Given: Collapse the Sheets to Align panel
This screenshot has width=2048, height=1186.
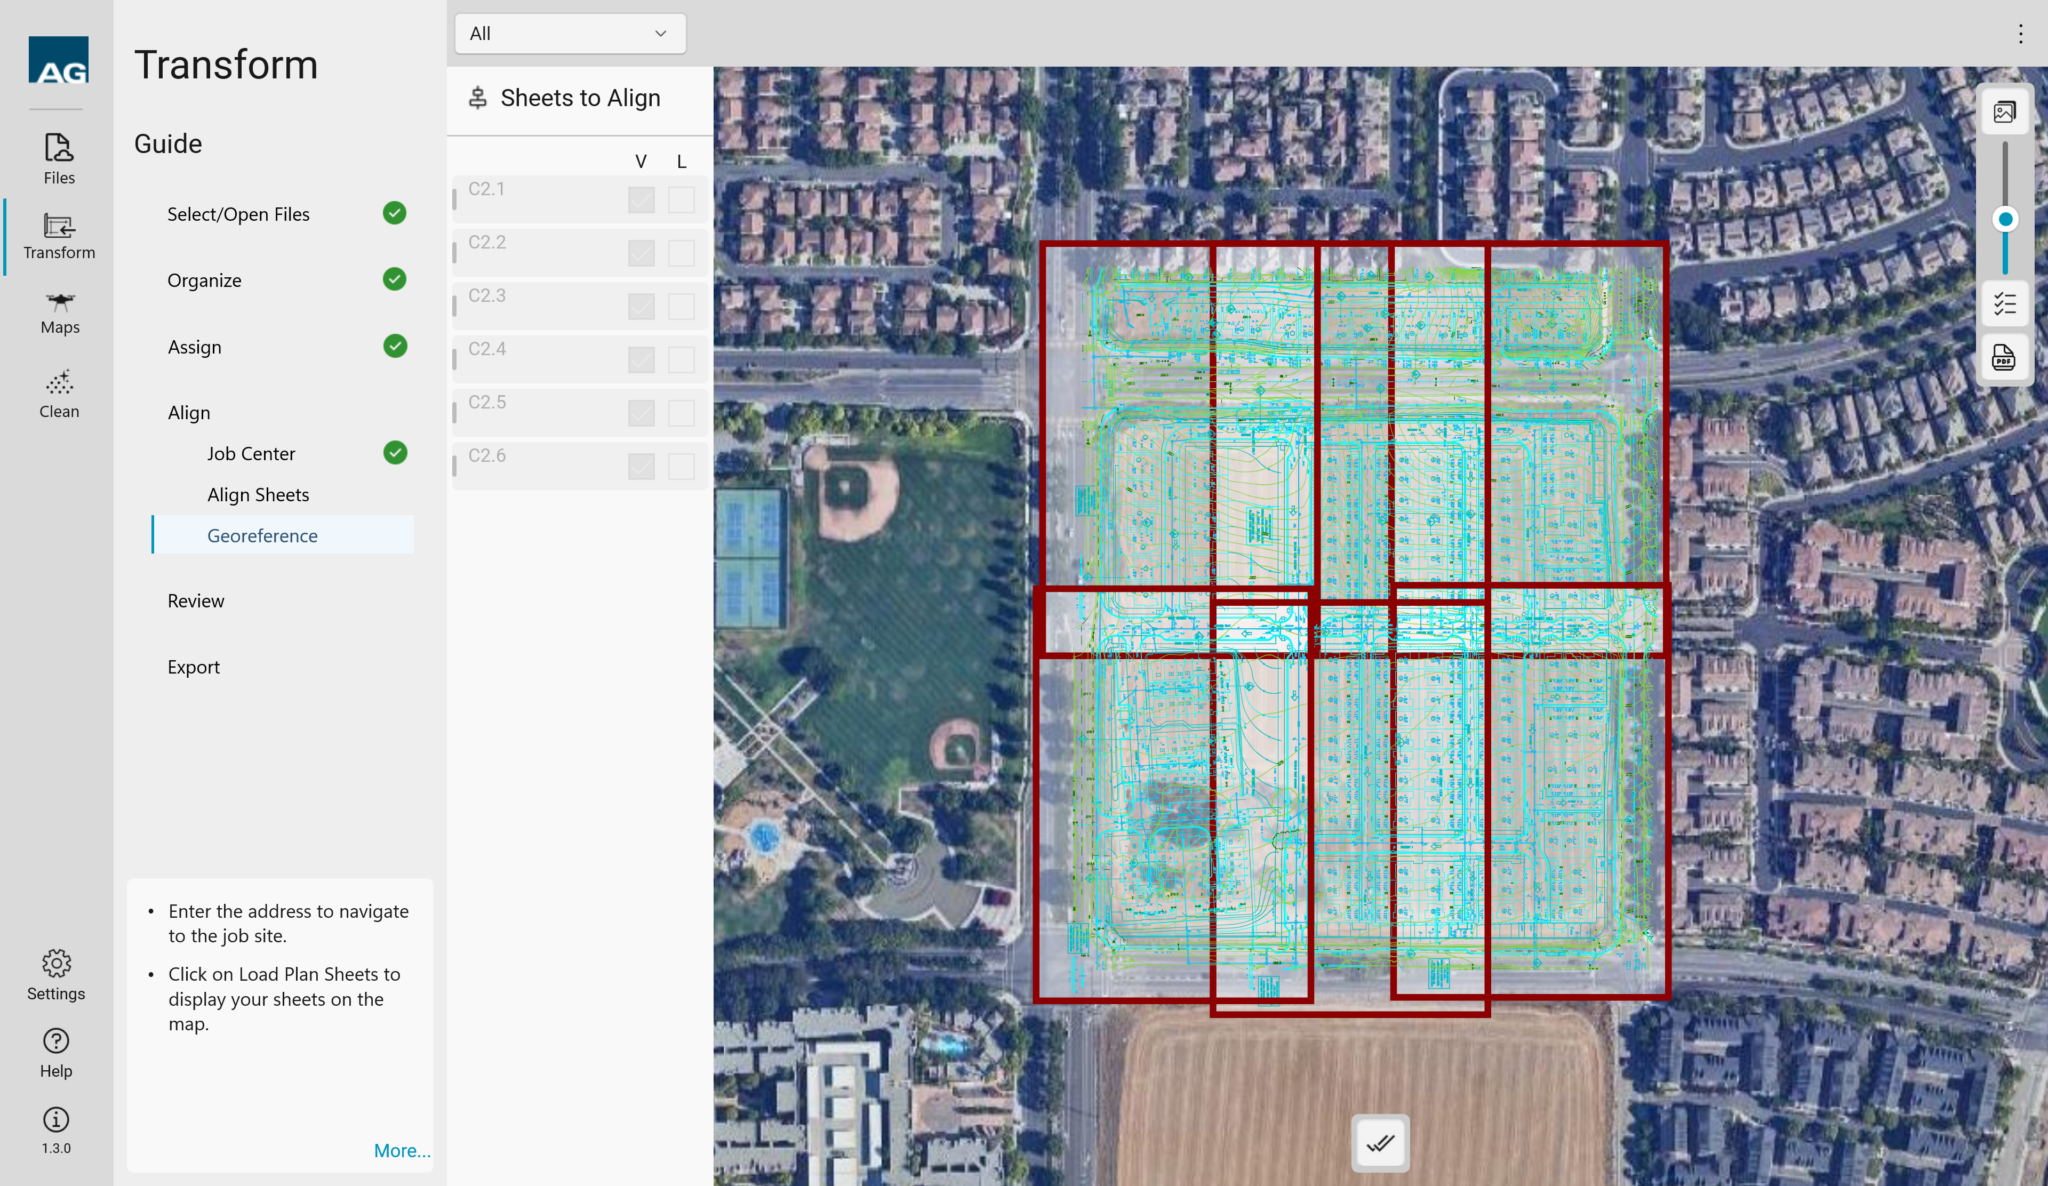Looking at the screenshot, I should 478,97.
